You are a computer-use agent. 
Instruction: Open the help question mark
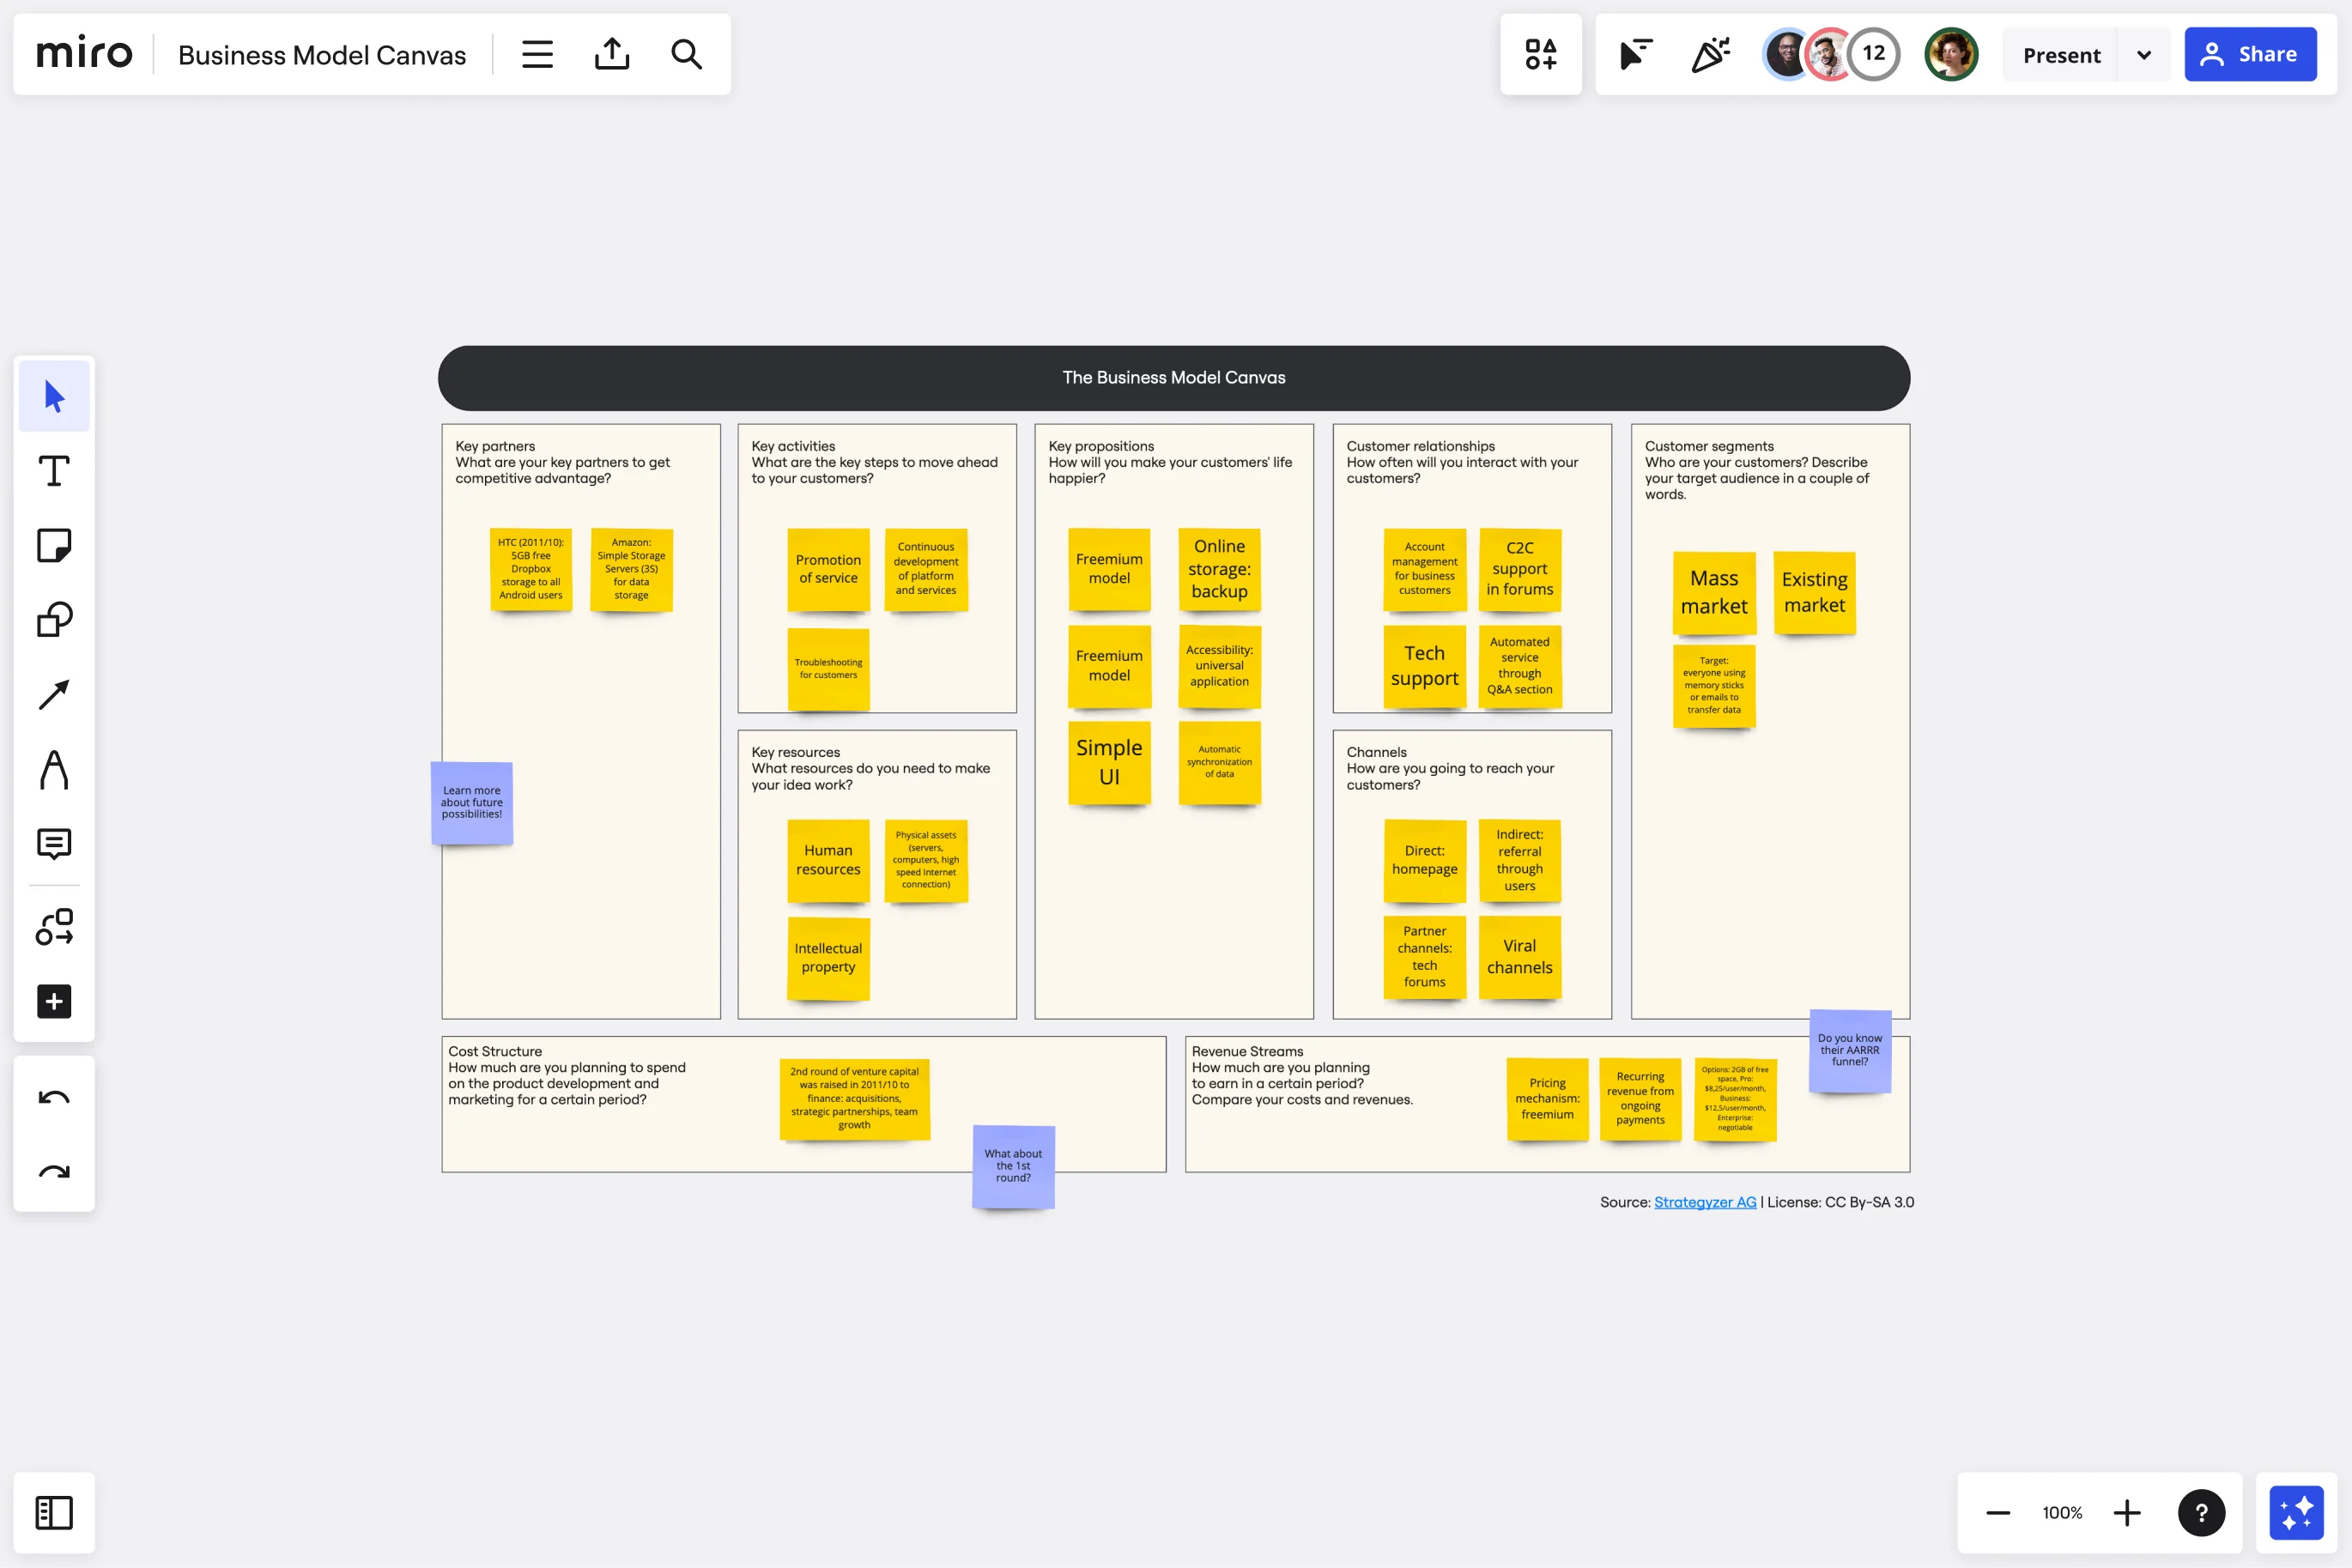2201,1513
